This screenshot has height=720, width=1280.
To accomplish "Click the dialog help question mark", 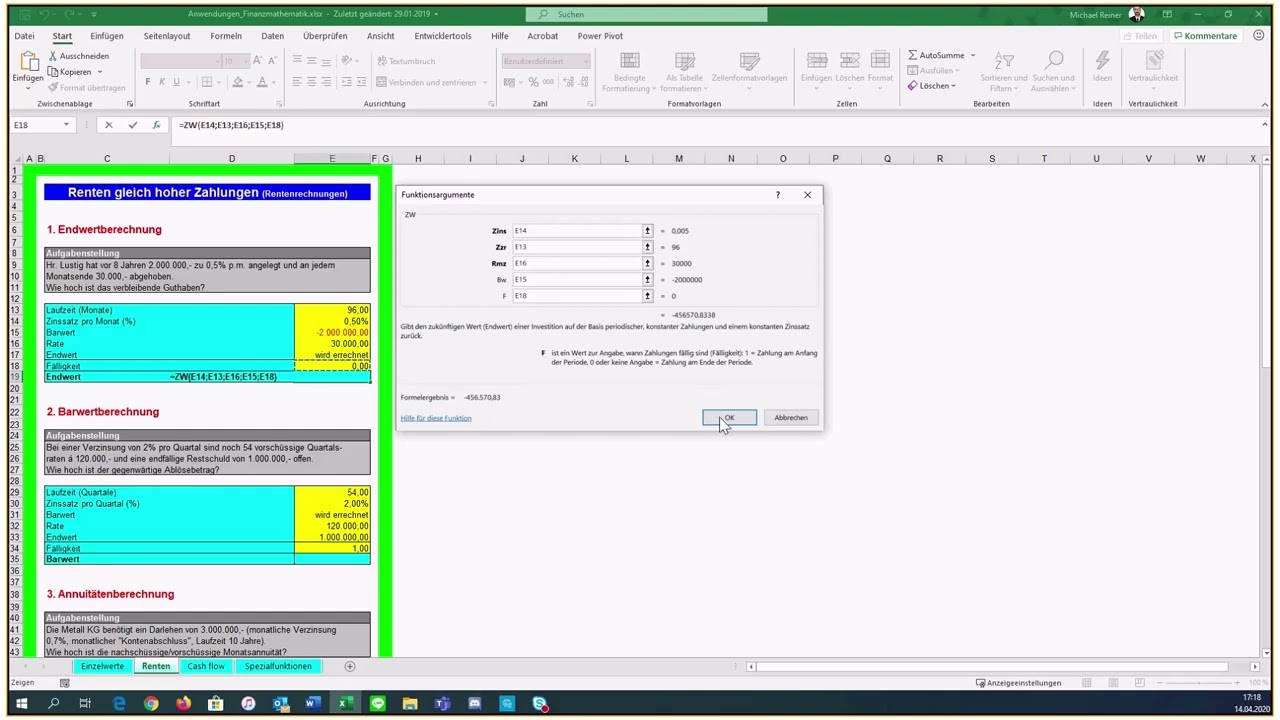I will 777,195.
